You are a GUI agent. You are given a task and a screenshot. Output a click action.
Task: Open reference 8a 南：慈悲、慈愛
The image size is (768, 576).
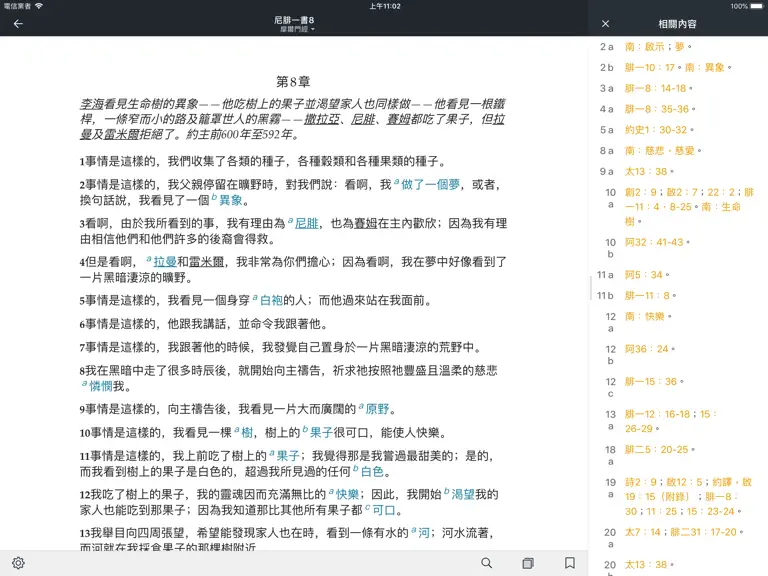(663, 151)
